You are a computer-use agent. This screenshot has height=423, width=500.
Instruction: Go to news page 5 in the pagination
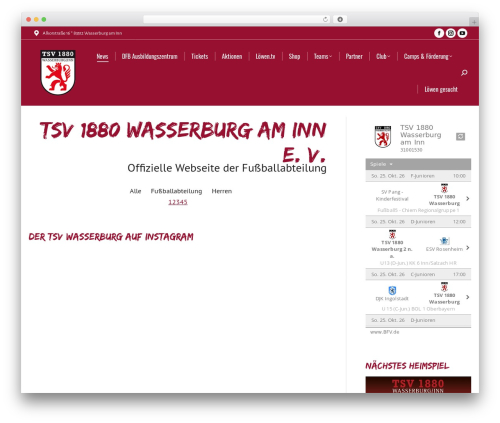tap(186, 202)
